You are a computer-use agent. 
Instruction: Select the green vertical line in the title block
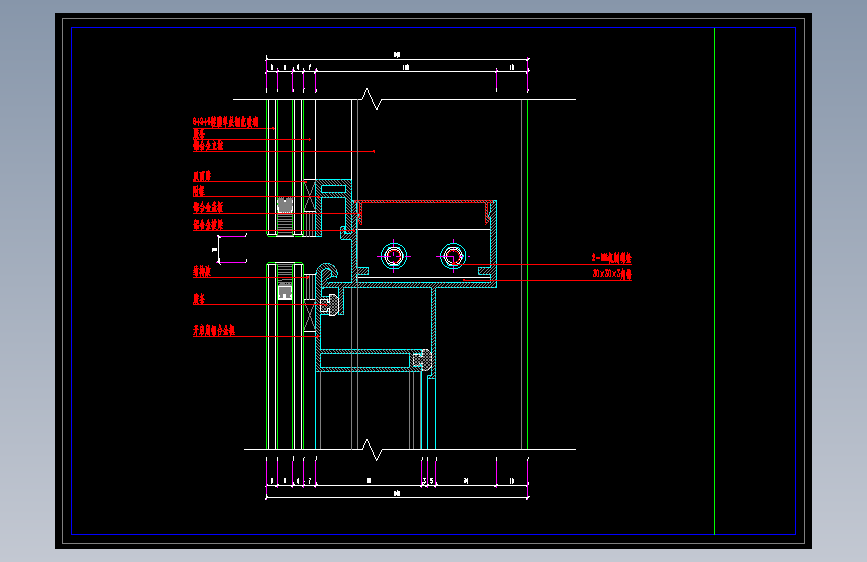pos(714,281)
